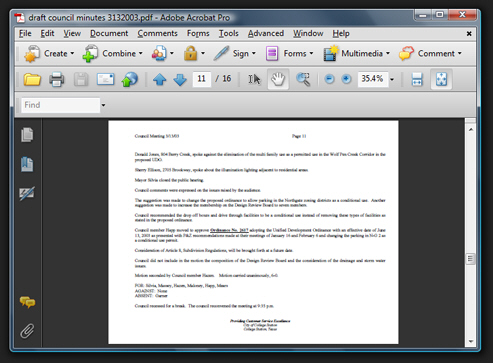Click the Secure padlock icon
Viewport: 493px width, 363px height.
[x=191, y=53]
